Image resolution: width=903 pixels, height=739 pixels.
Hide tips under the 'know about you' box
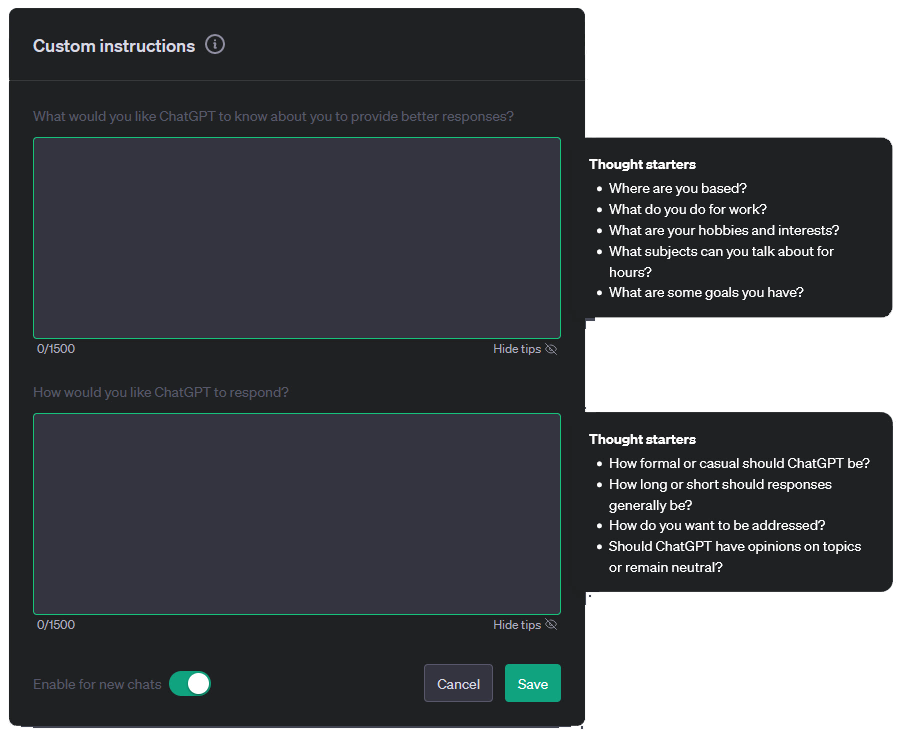[x=525, y=349]
